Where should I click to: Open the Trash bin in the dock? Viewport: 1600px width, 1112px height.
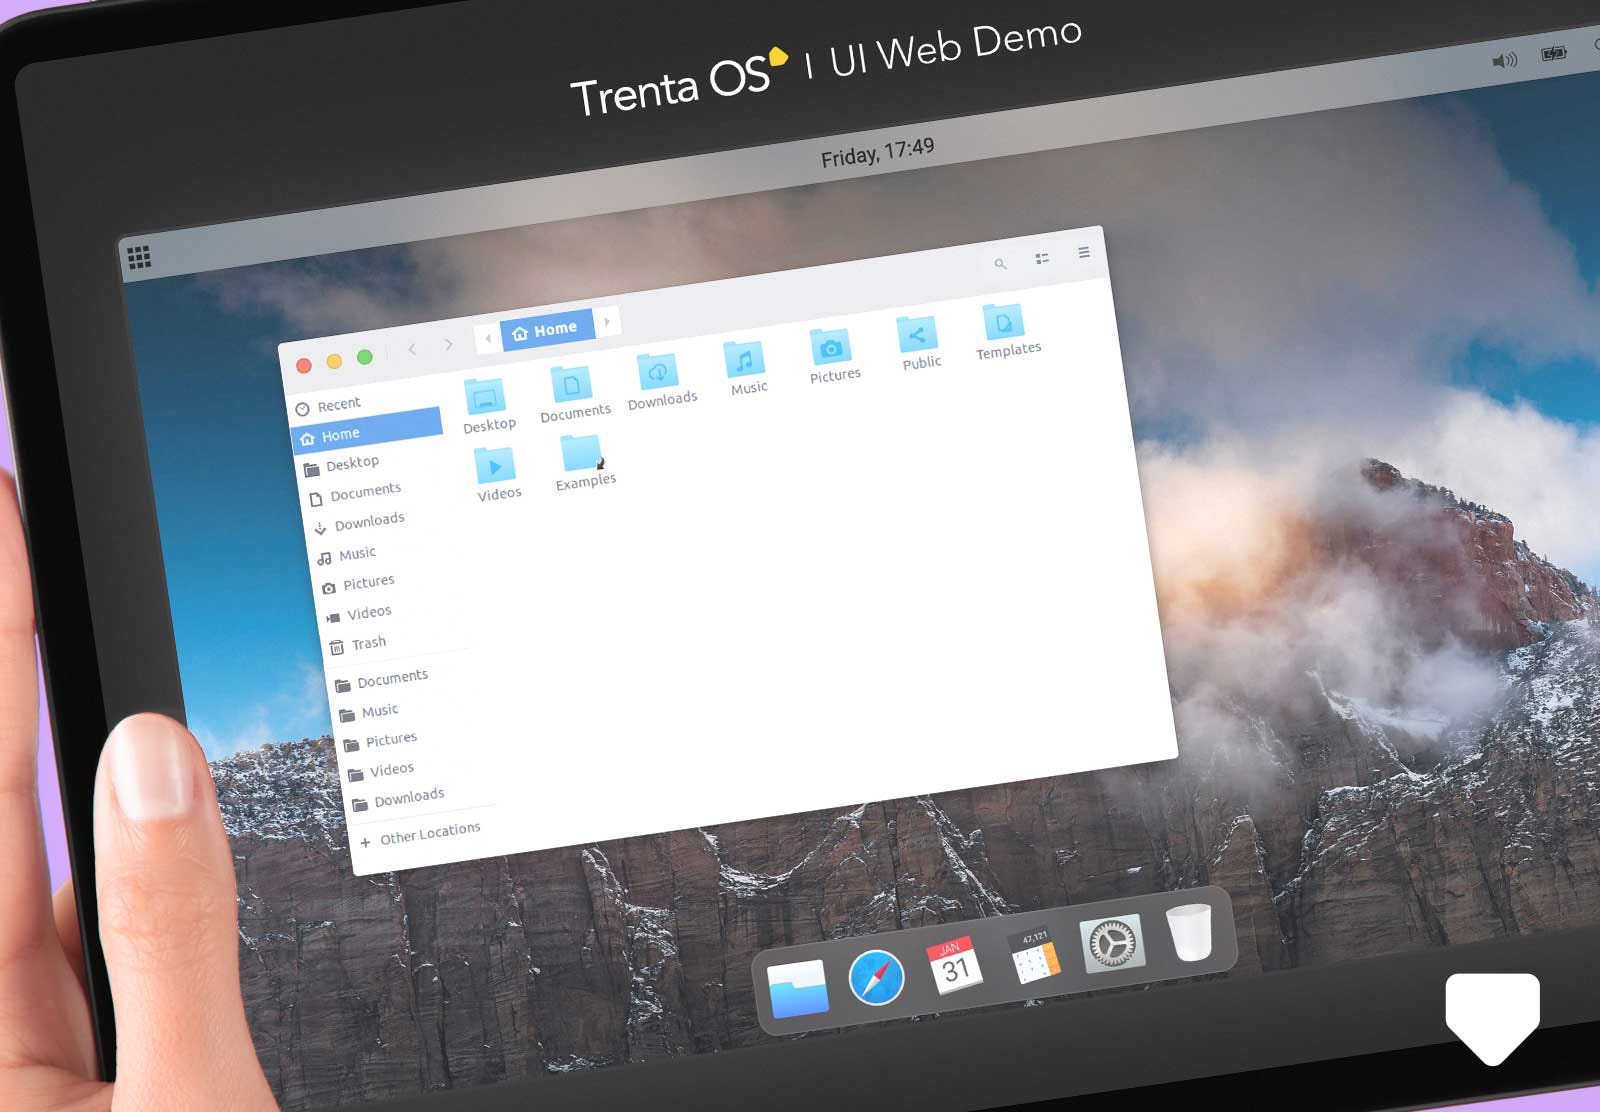(x=1188, y=931)
